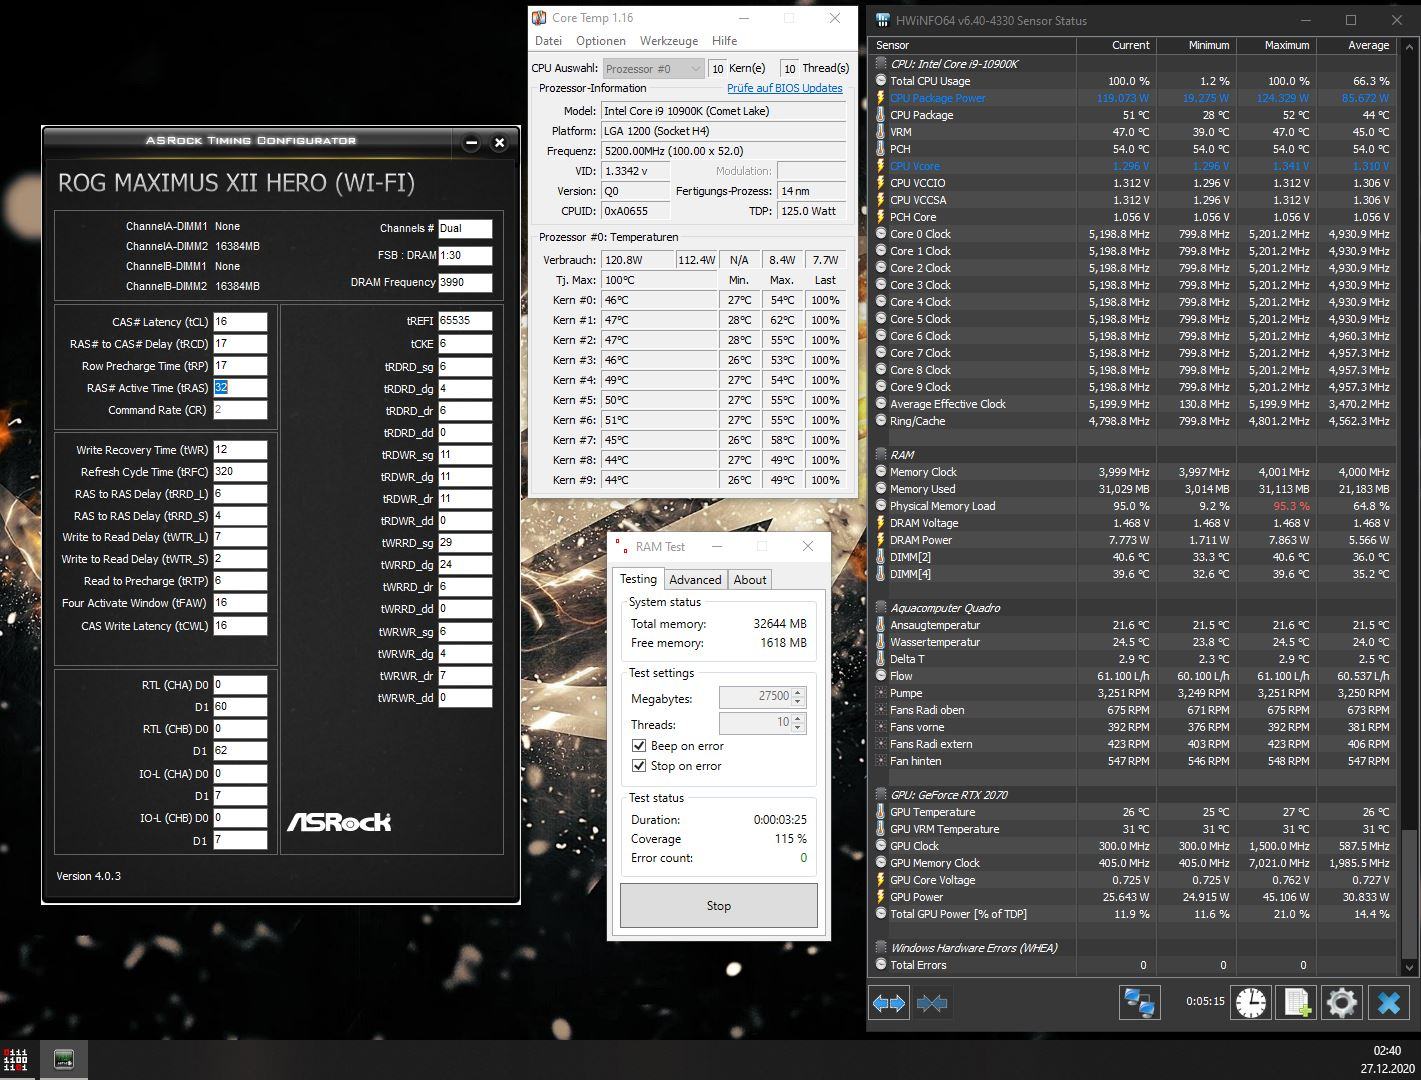Decrease Threads stepper down arrow
1421x1080 pixels.
coord(798,728)
